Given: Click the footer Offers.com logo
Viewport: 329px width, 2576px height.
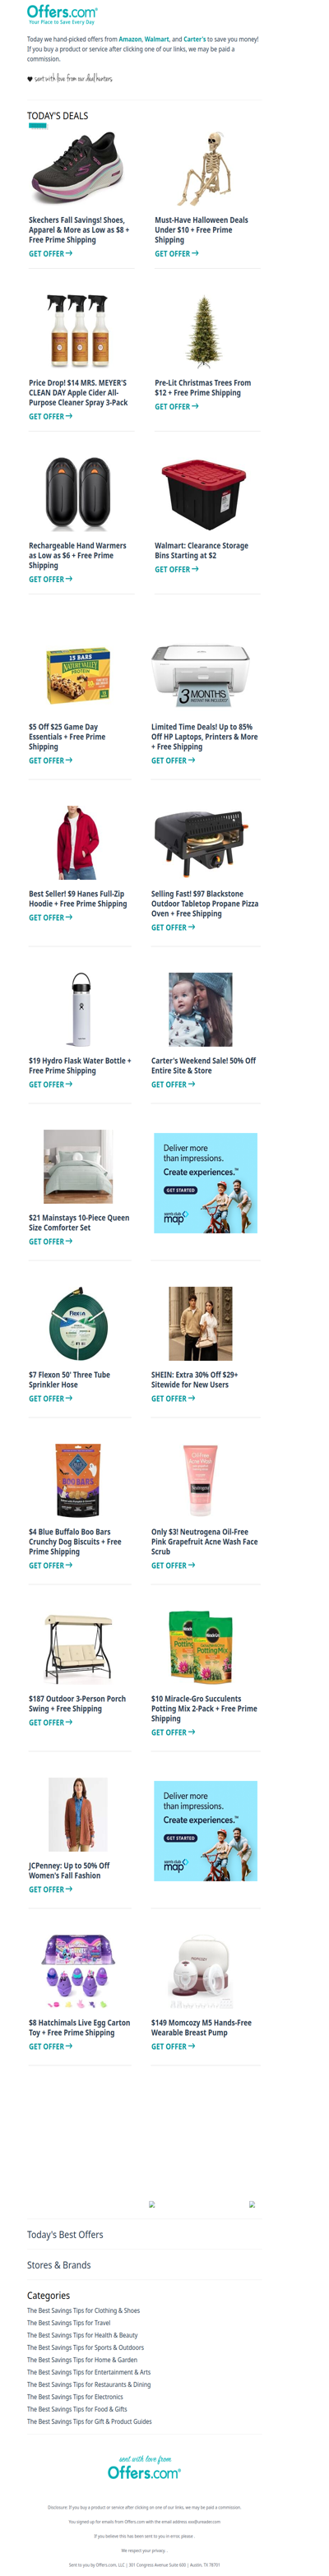Looking at the screenshot, I should click(x=144, y=2468).
